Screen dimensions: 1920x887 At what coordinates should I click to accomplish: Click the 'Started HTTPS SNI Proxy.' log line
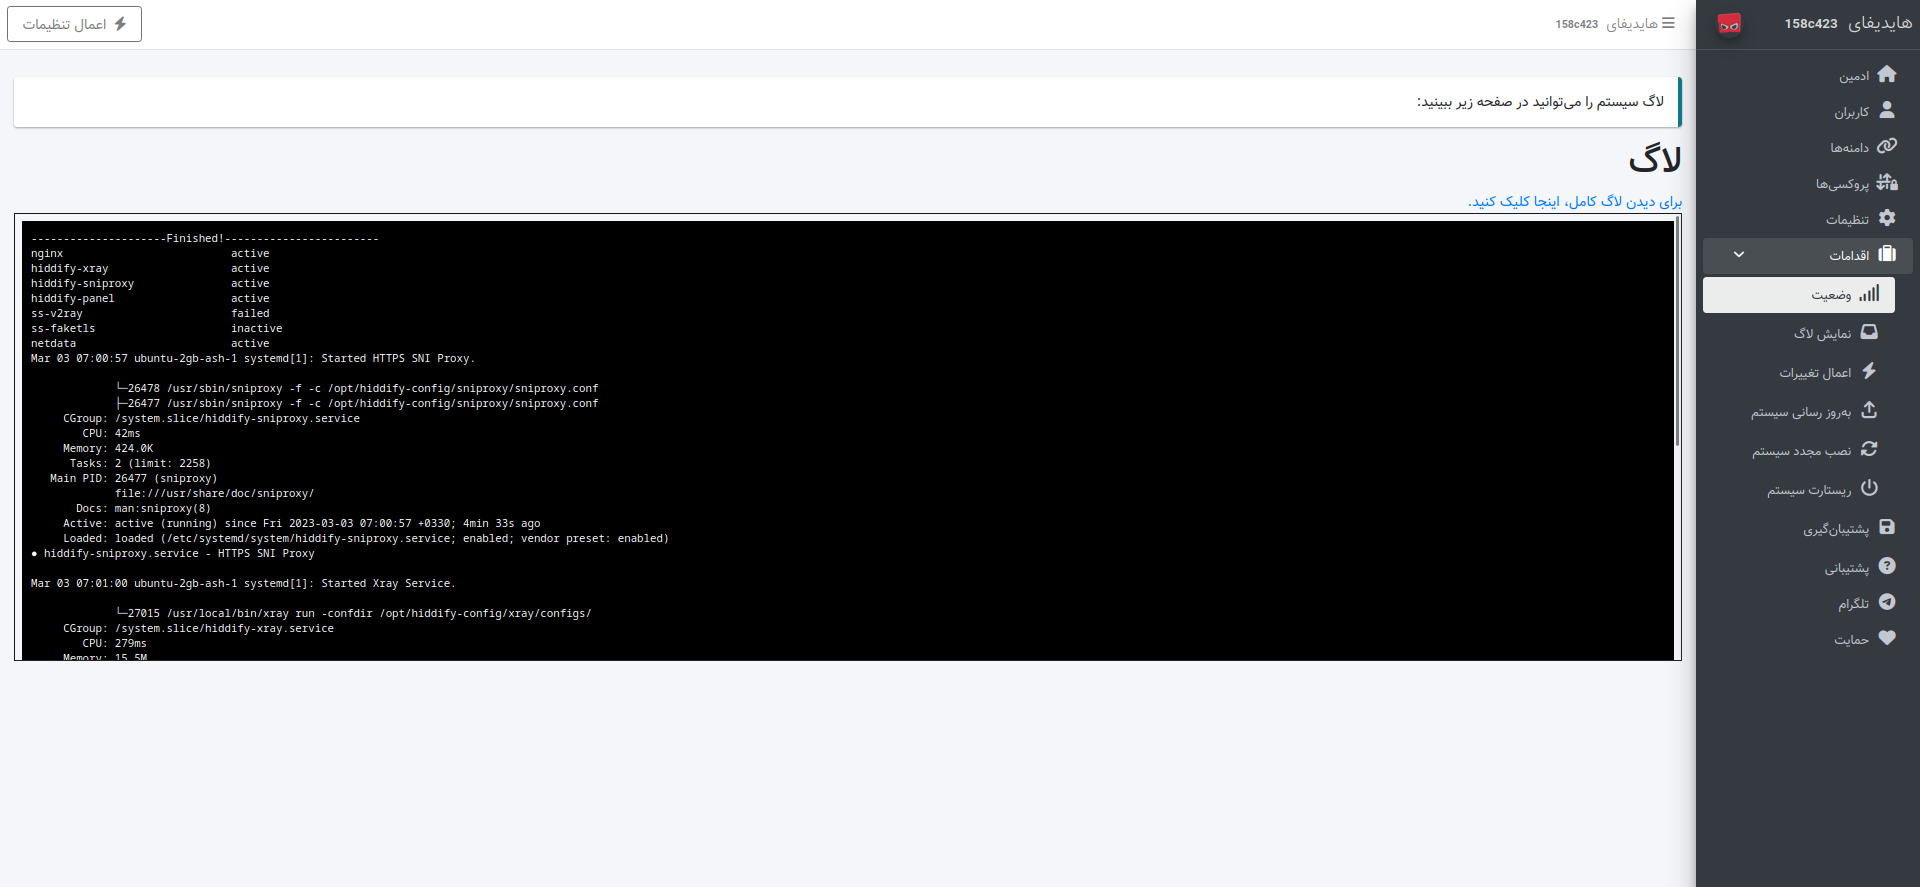252,358
